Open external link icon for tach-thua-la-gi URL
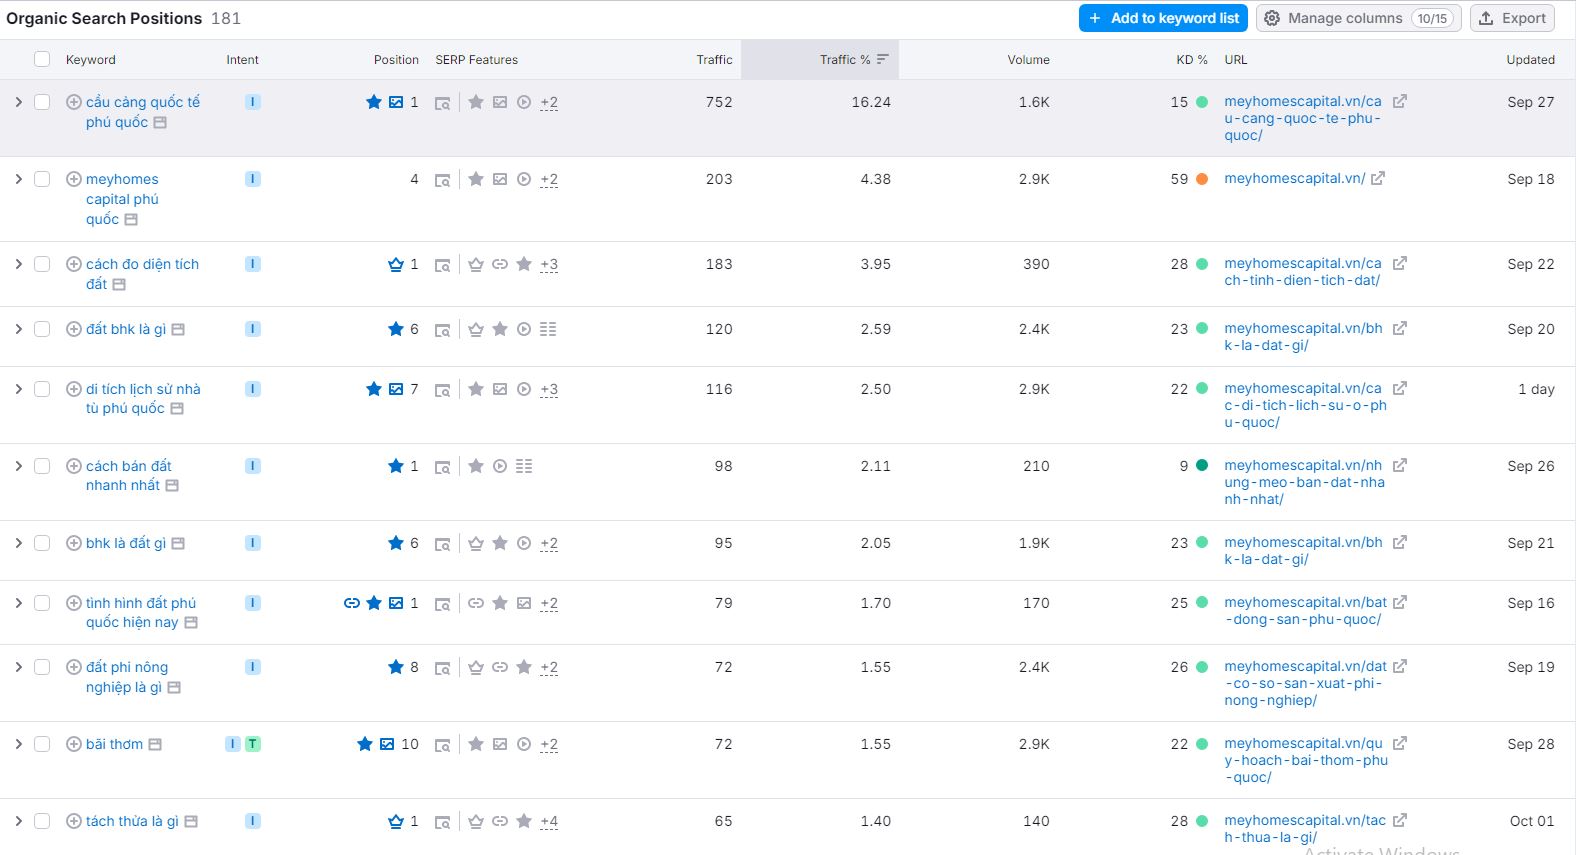Screen dimensions: 1576x855 click(1400, 820)
